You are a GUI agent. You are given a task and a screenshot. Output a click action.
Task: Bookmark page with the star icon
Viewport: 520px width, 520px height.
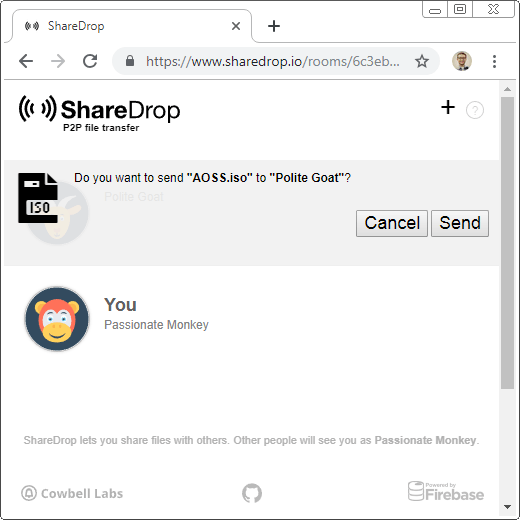(x=422, y=61)
